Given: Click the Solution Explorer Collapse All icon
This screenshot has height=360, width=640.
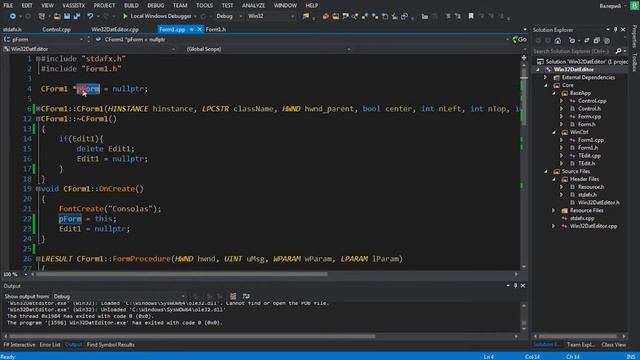Looking at the screenshot, I should 597,40.
